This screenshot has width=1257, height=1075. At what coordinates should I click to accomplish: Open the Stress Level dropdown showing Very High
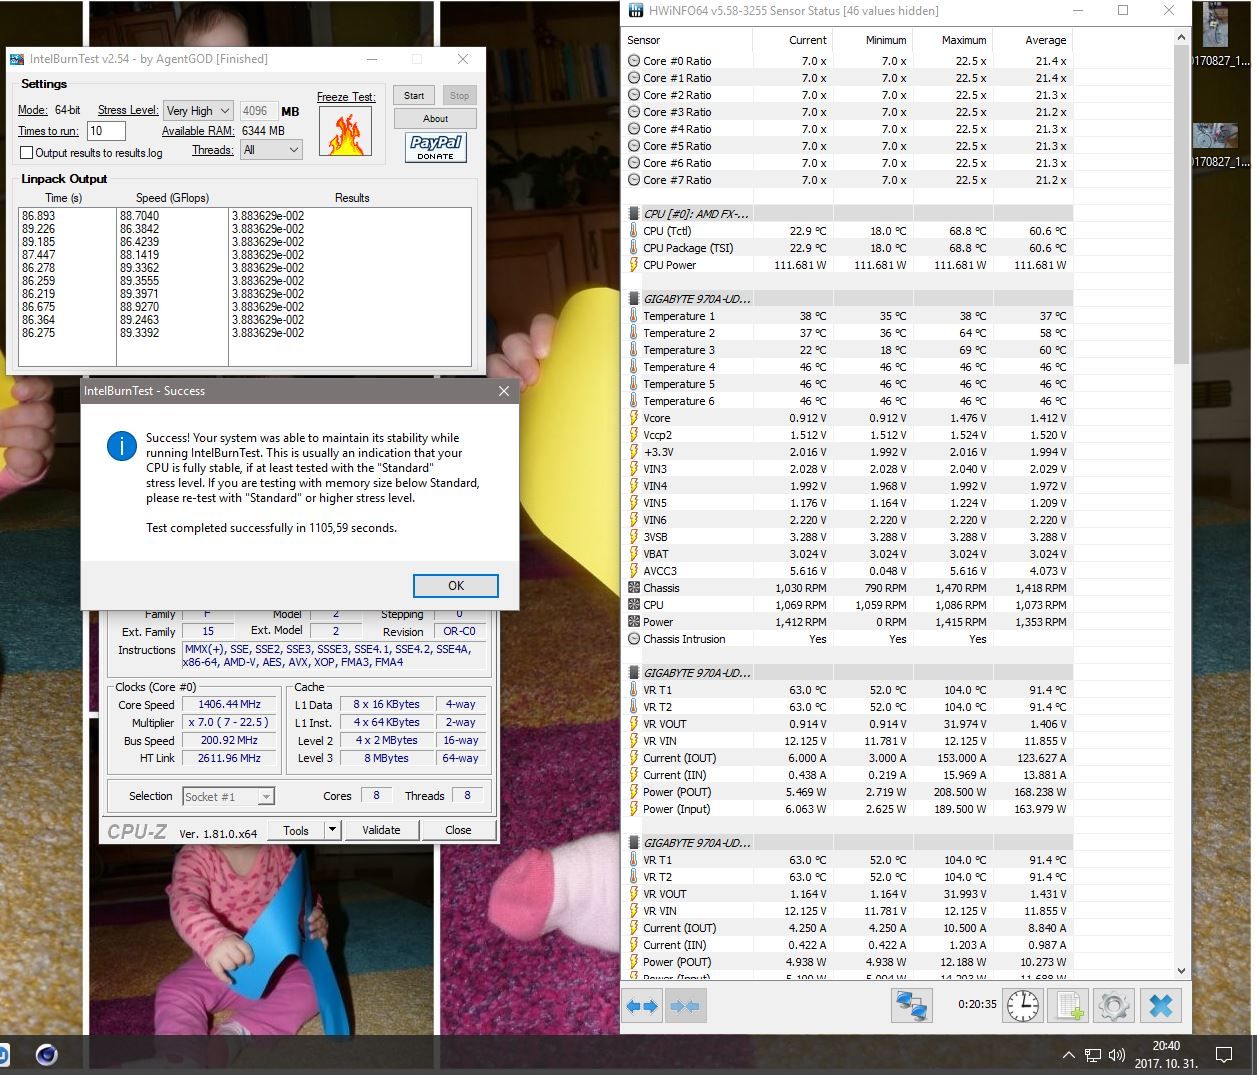coord(198,111)
